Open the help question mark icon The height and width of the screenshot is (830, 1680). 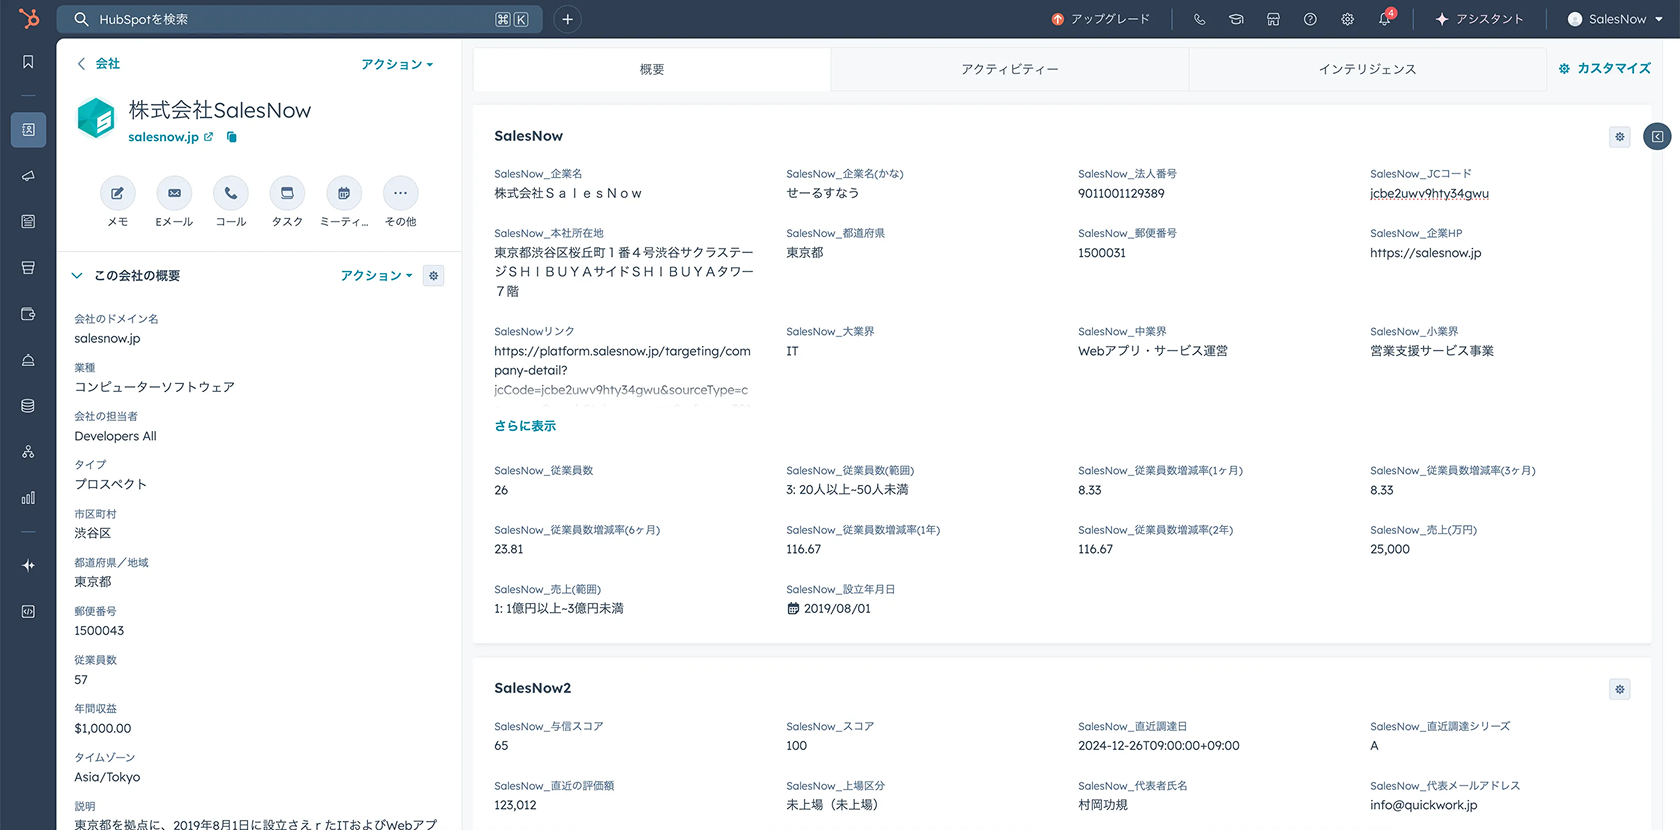point(1310,19)
